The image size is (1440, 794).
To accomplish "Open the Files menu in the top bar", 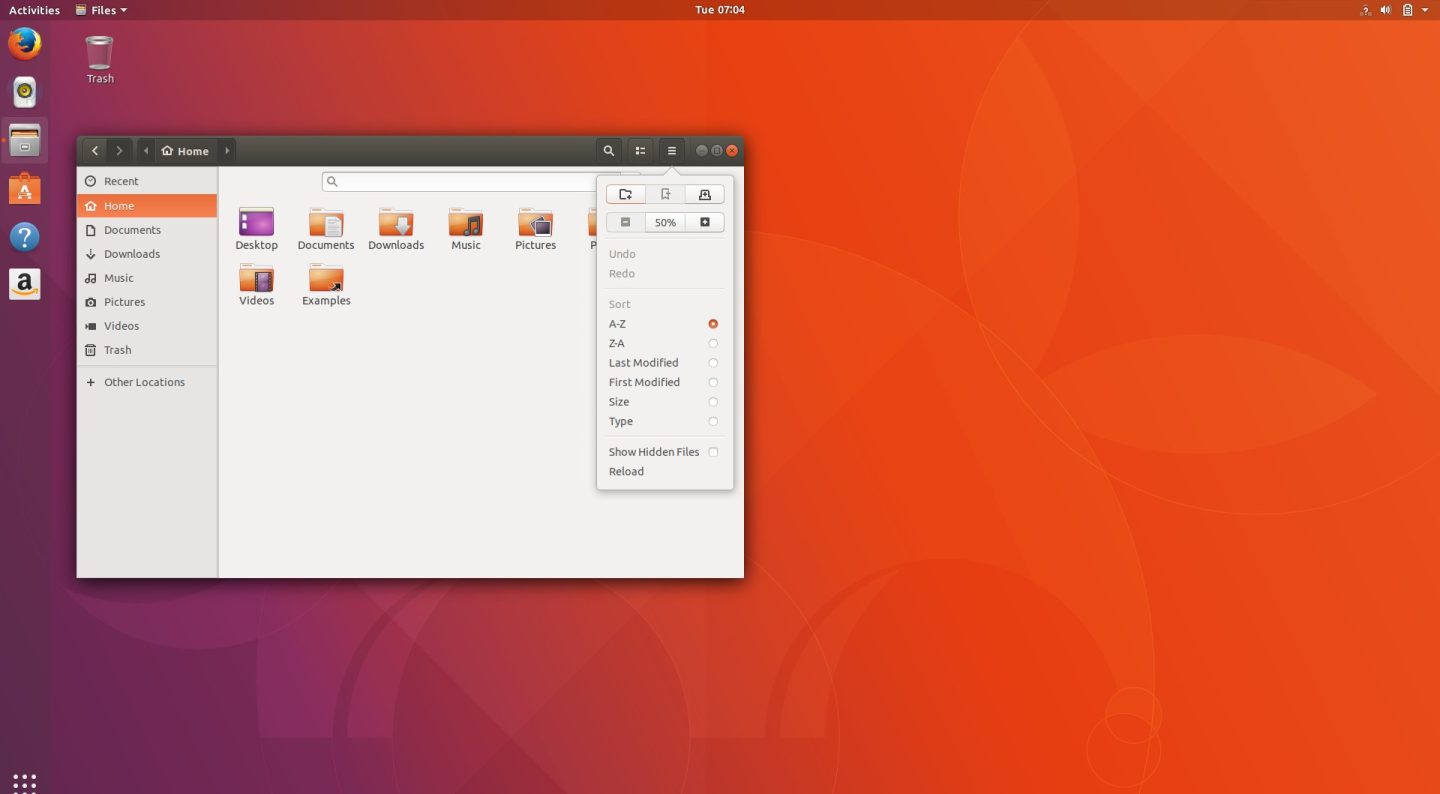I will click(100, 10).
